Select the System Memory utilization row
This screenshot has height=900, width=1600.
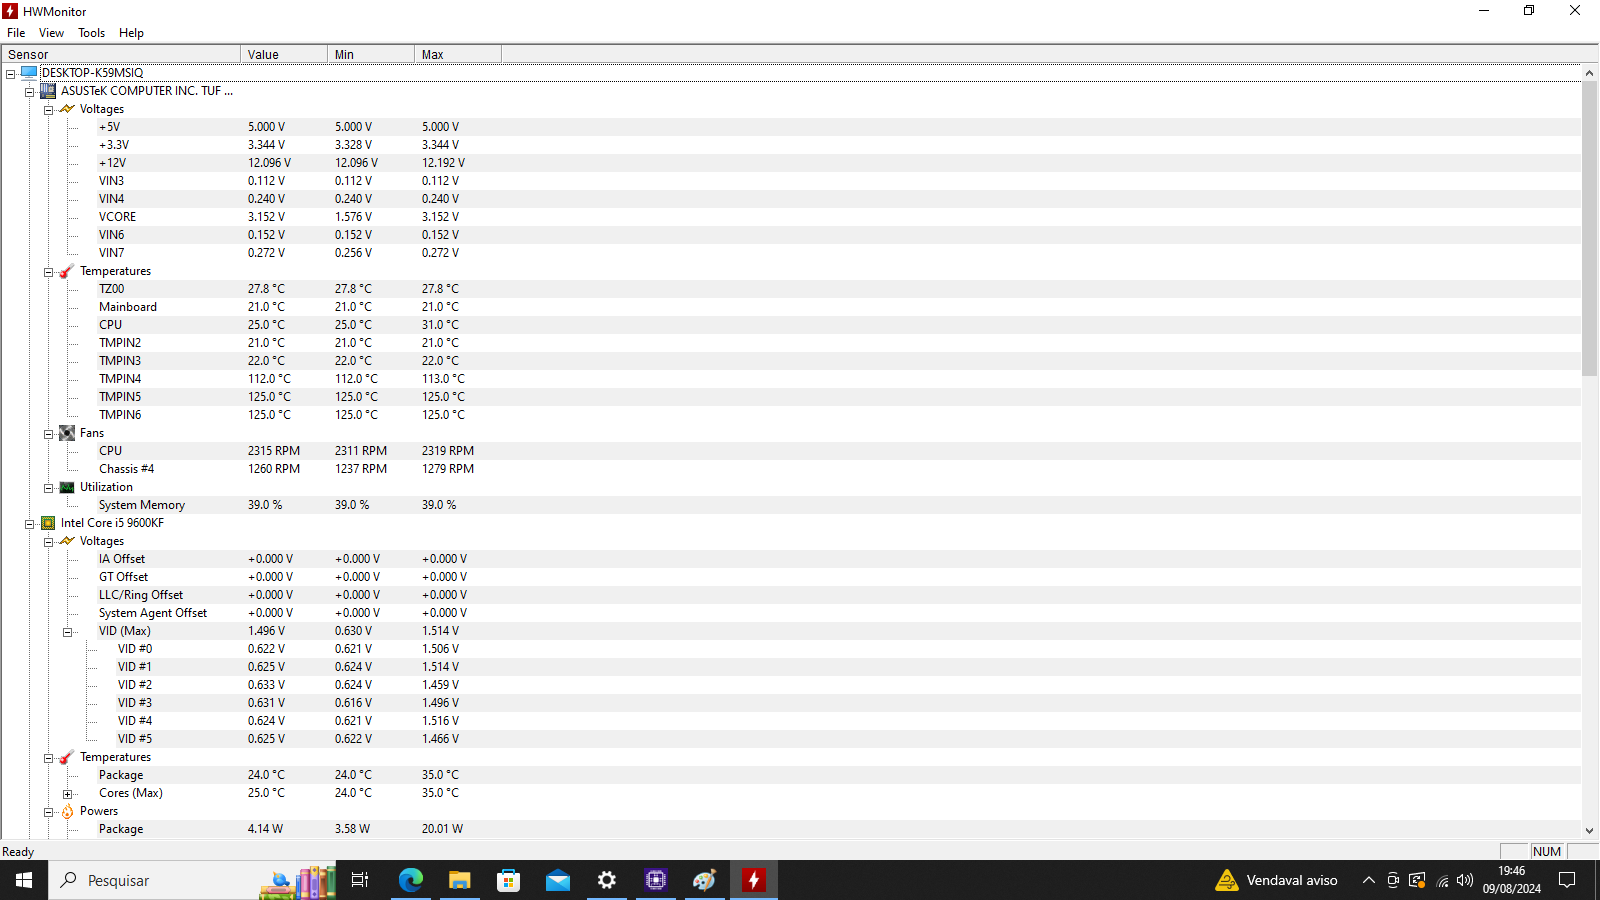coord(790,505)
